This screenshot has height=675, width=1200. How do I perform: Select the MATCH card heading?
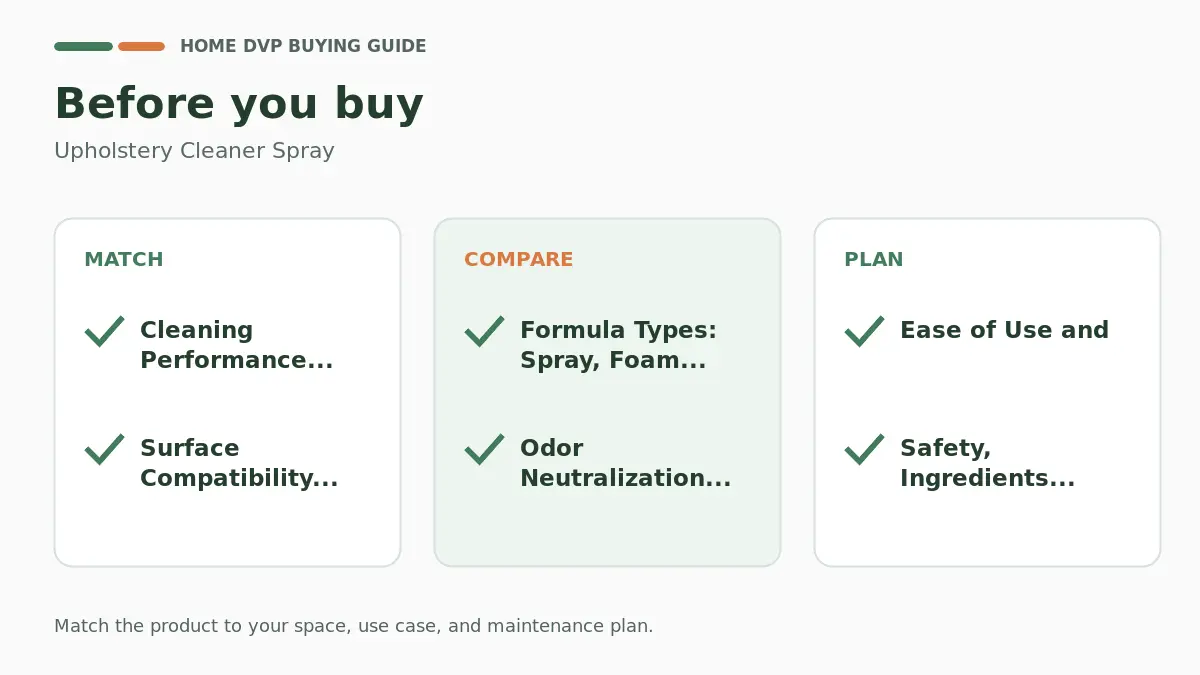[124, 259]
